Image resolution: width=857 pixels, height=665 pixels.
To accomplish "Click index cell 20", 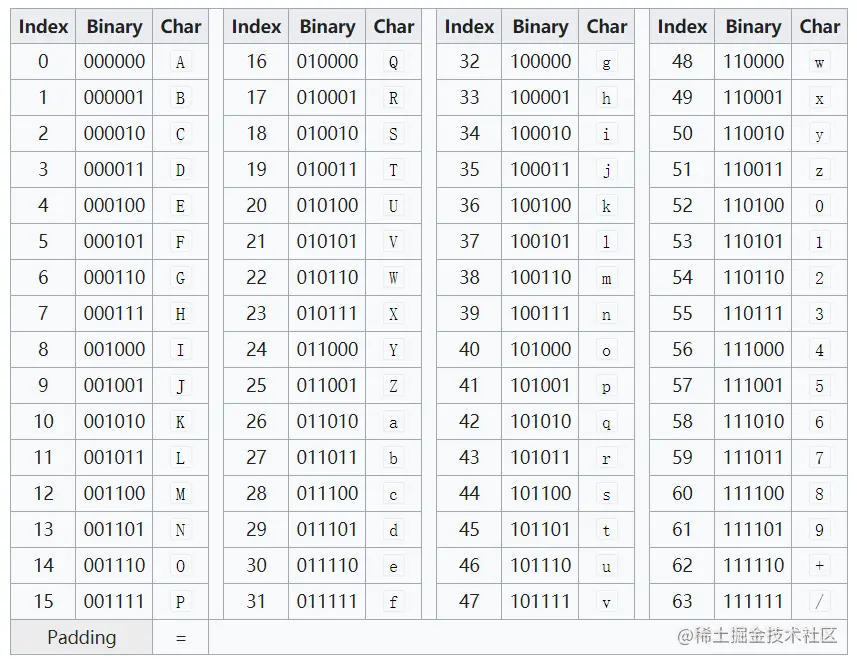I will 256,206.
